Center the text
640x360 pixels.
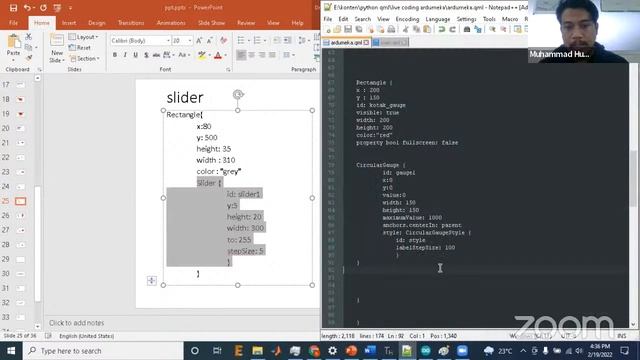click(x=251, y=55)
